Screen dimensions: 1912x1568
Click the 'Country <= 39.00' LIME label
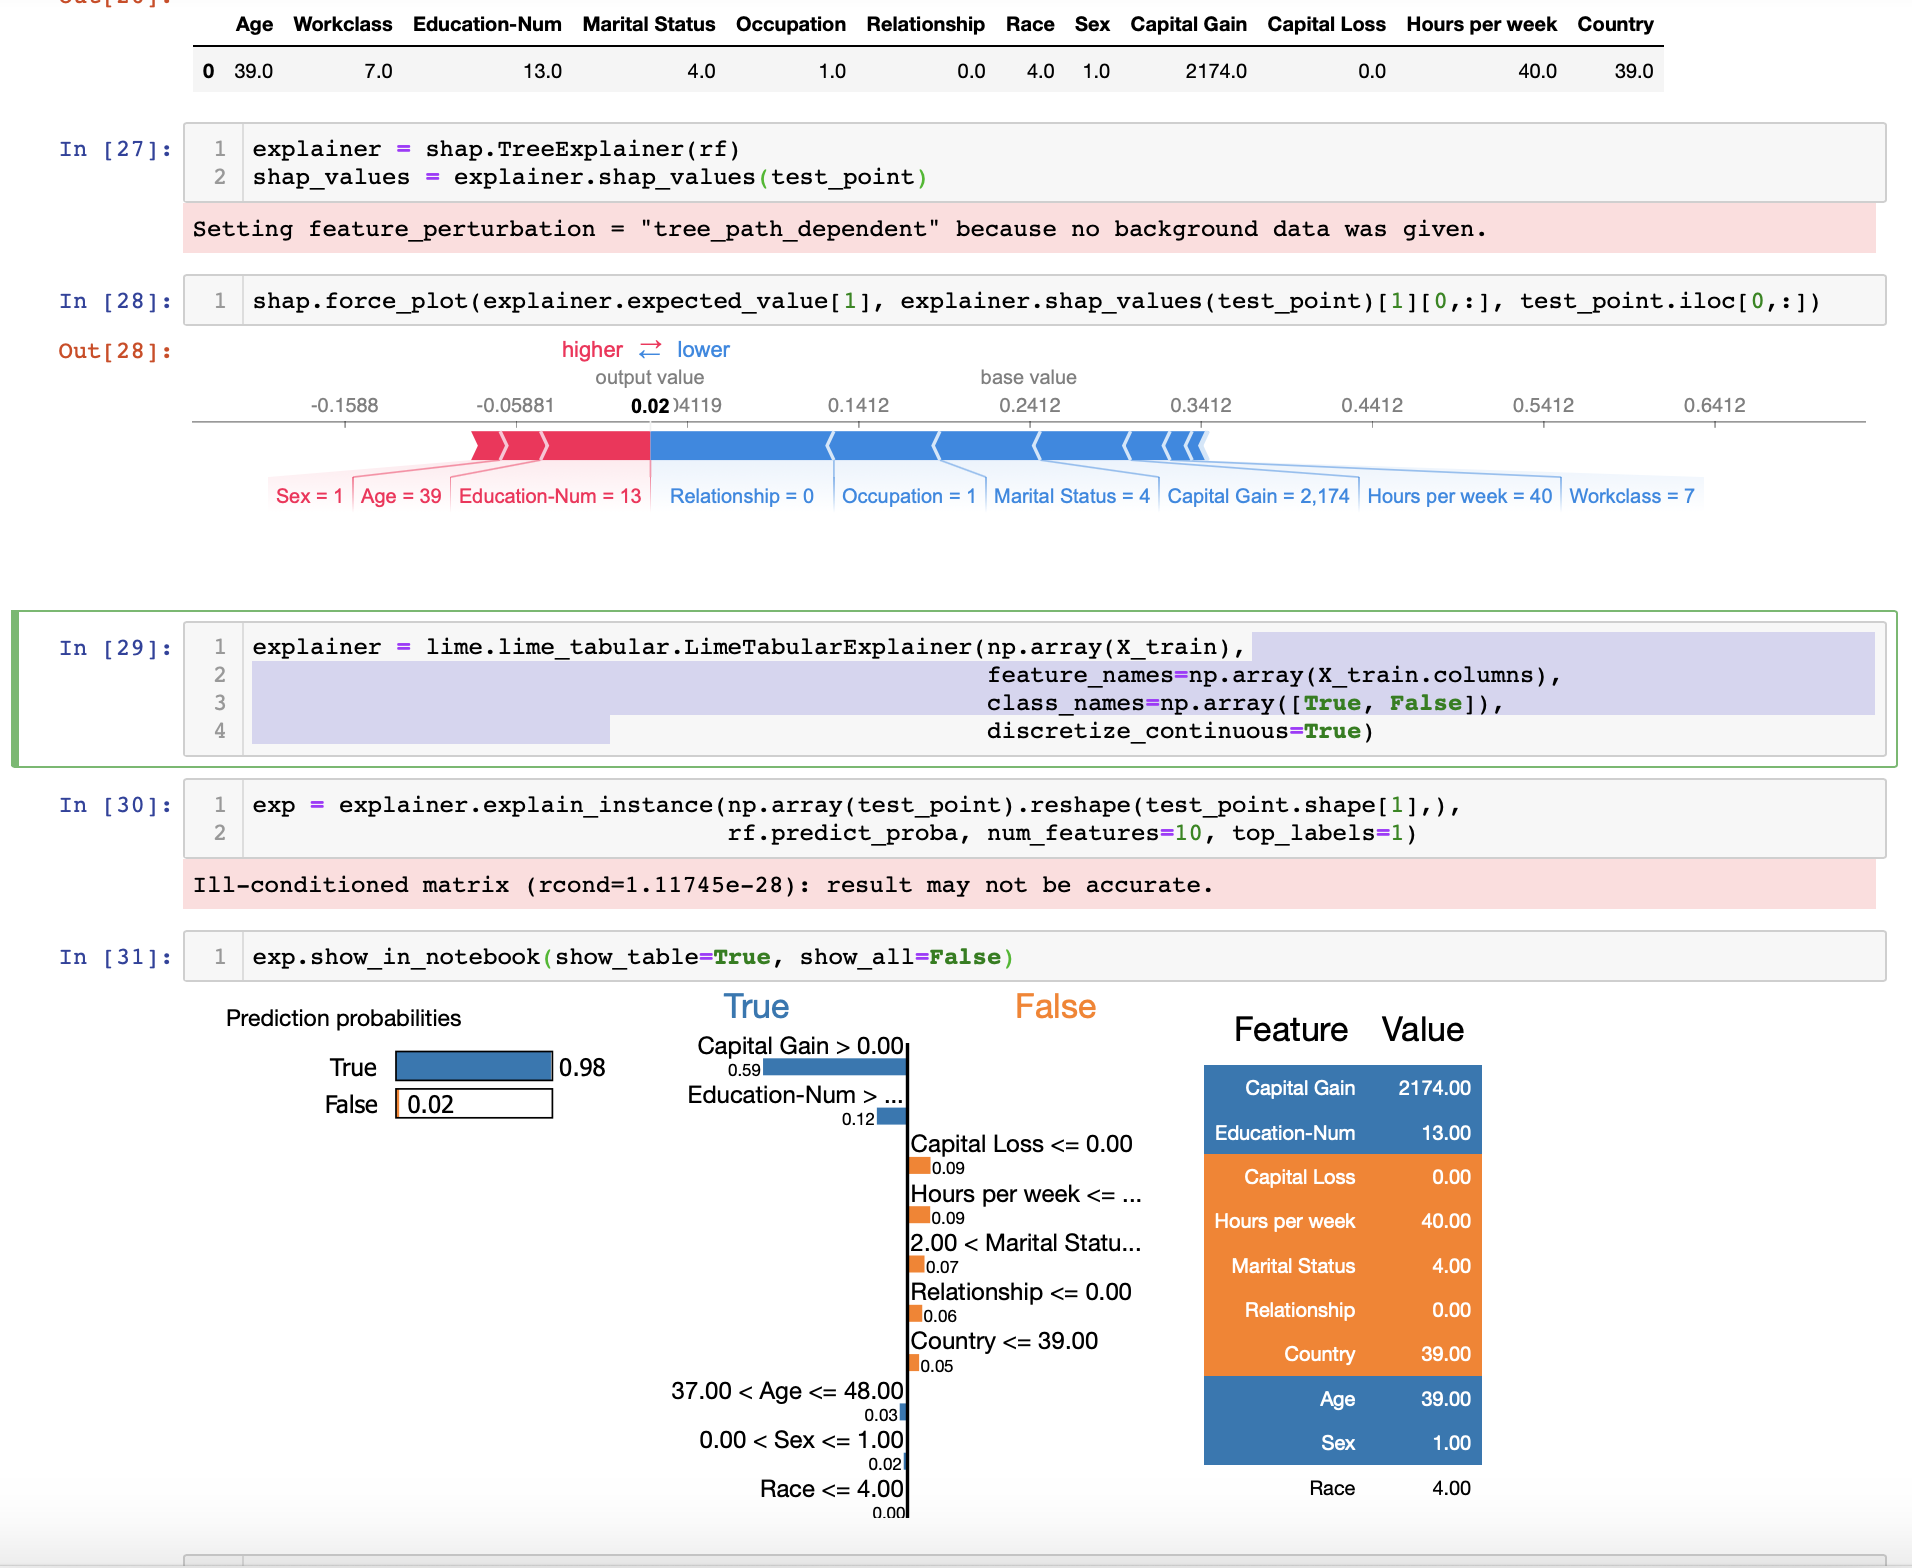tap(1004, 1340)
